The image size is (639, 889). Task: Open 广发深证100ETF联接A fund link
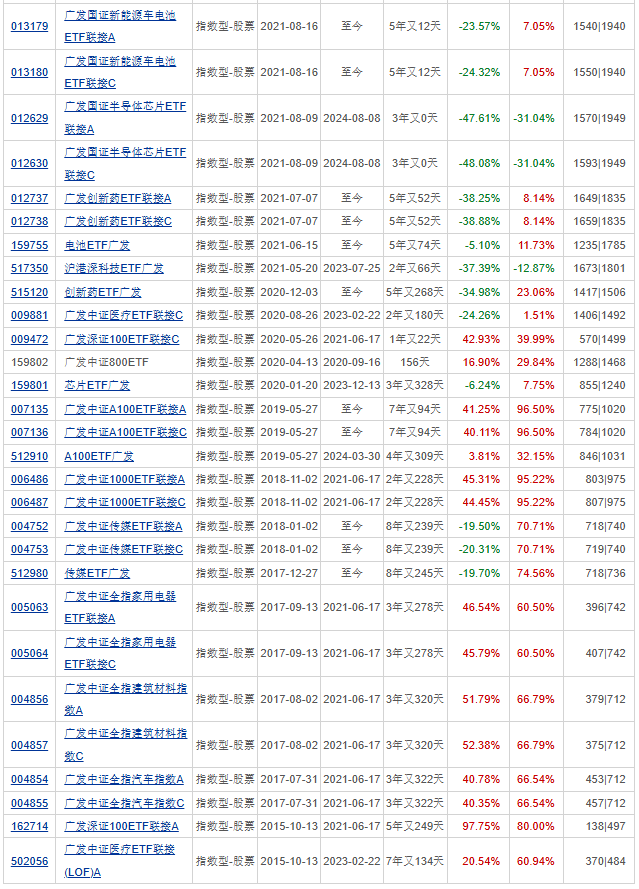[x=121, y=827]
